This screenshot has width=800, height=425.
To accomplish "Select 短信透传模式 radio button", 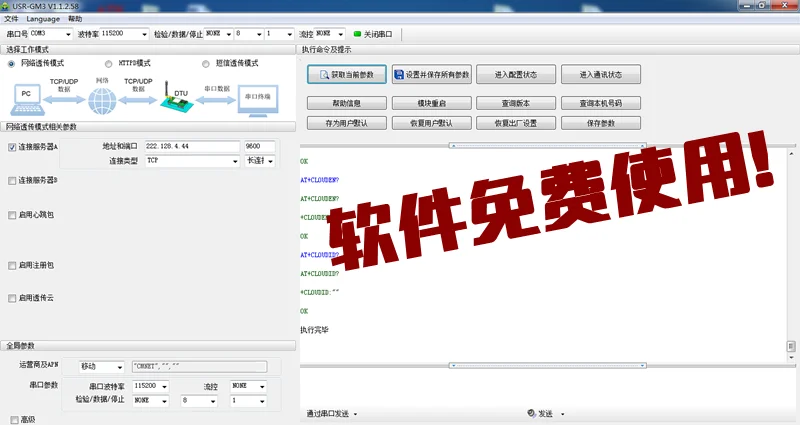I will (206, 64).
